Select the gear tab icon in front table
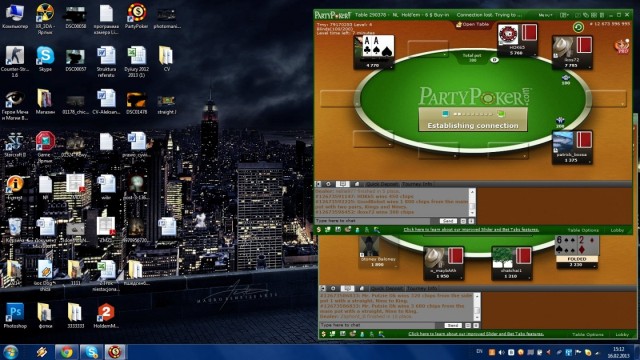The image size is (640, 360). point(328,184)
